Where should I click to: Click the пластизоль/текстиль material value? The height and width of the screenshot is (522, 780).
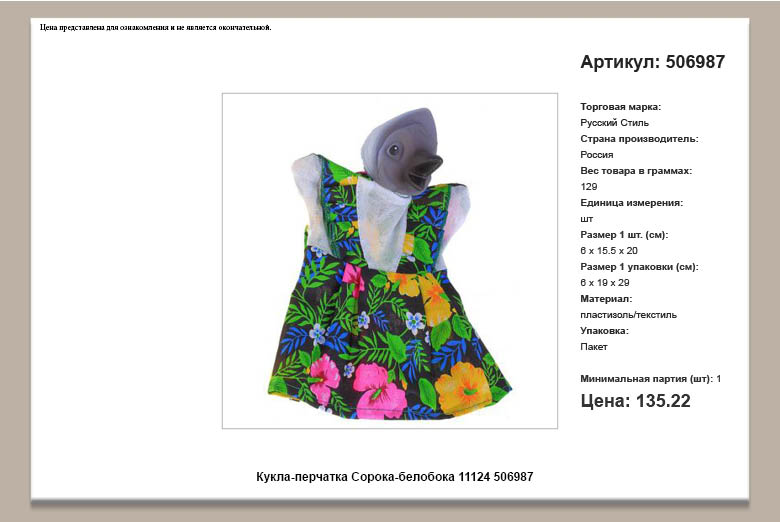(x=628, y=315)
